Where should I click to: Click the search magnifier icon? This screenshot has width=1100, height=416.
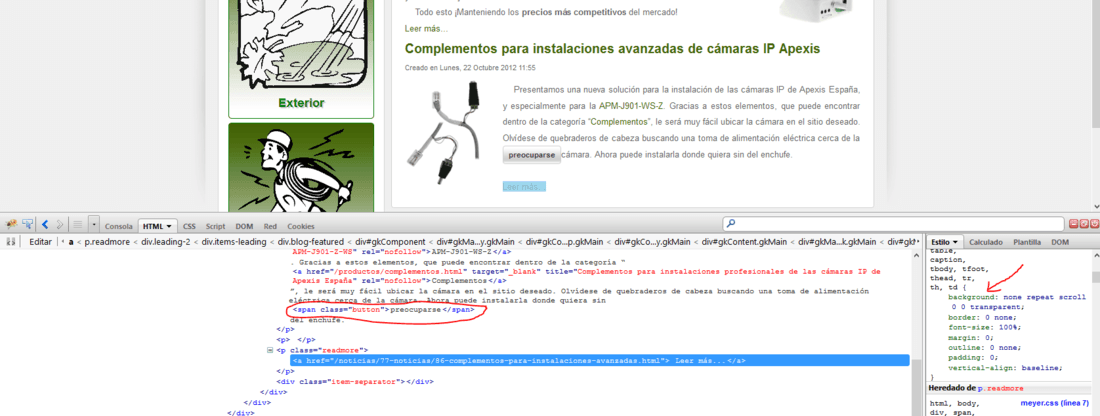tap(731, 224)
